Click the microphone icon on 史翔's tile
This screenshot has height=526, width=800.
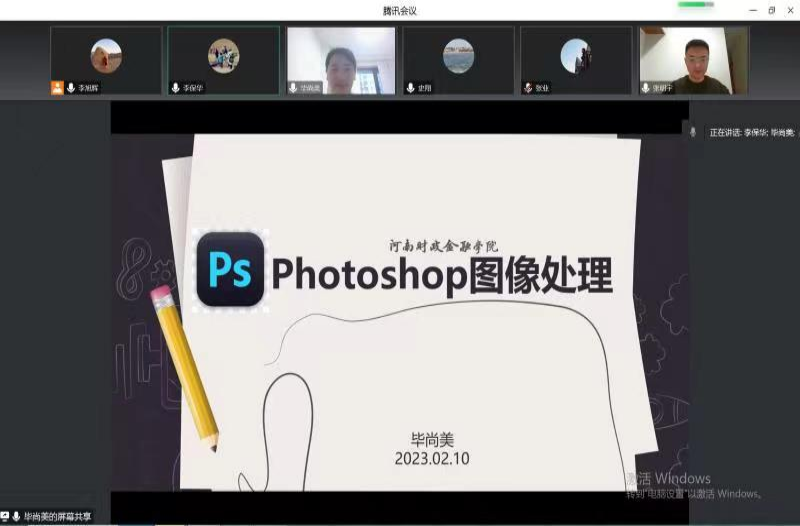pos(410,88)
